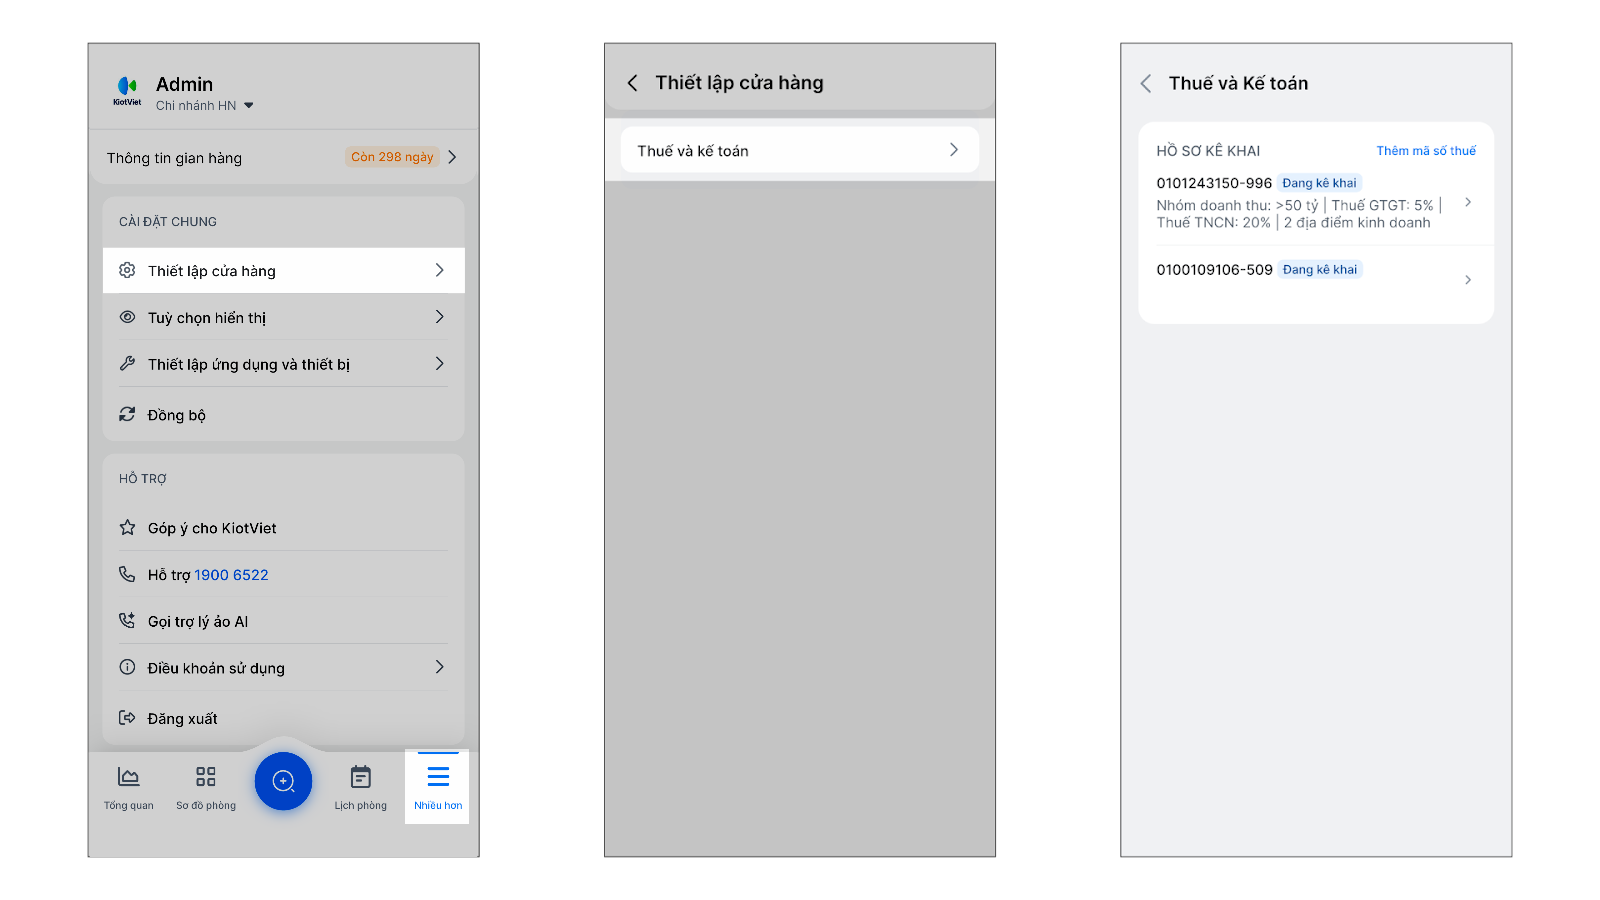The height and width of the screenshot is (900, 1600).
Task: Click wrench icon for Thiết lập ứng dụng
Action: (x=127, y=364)
